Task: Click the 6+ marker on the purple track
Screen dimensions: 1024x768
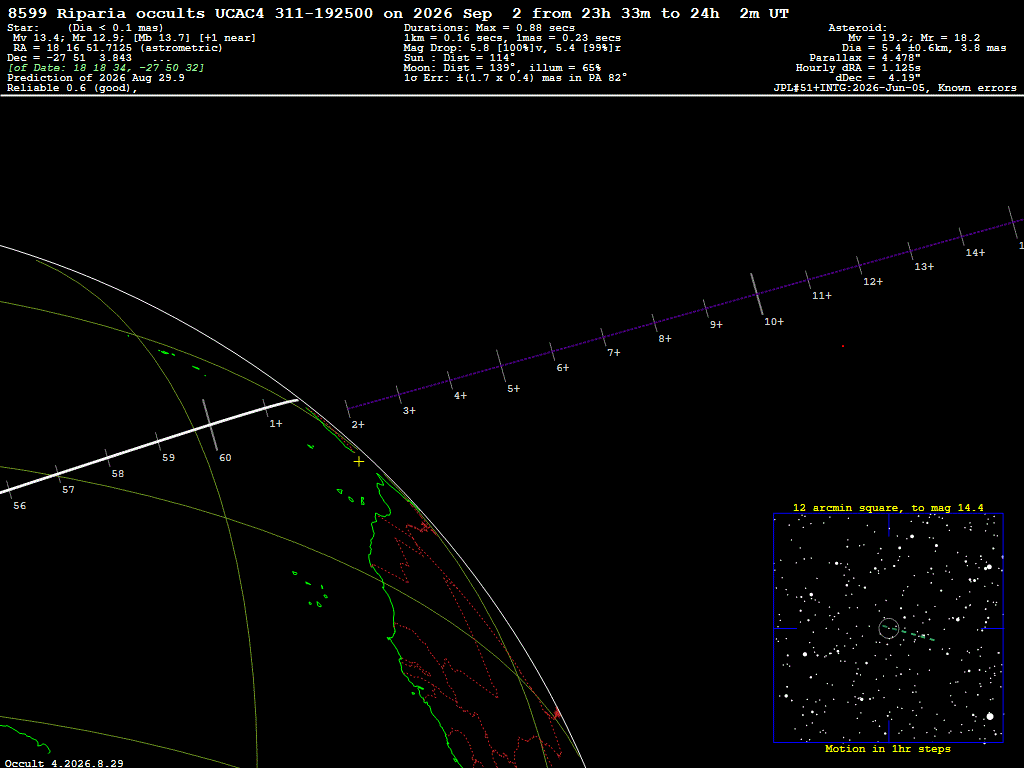Action: [562, 368]
